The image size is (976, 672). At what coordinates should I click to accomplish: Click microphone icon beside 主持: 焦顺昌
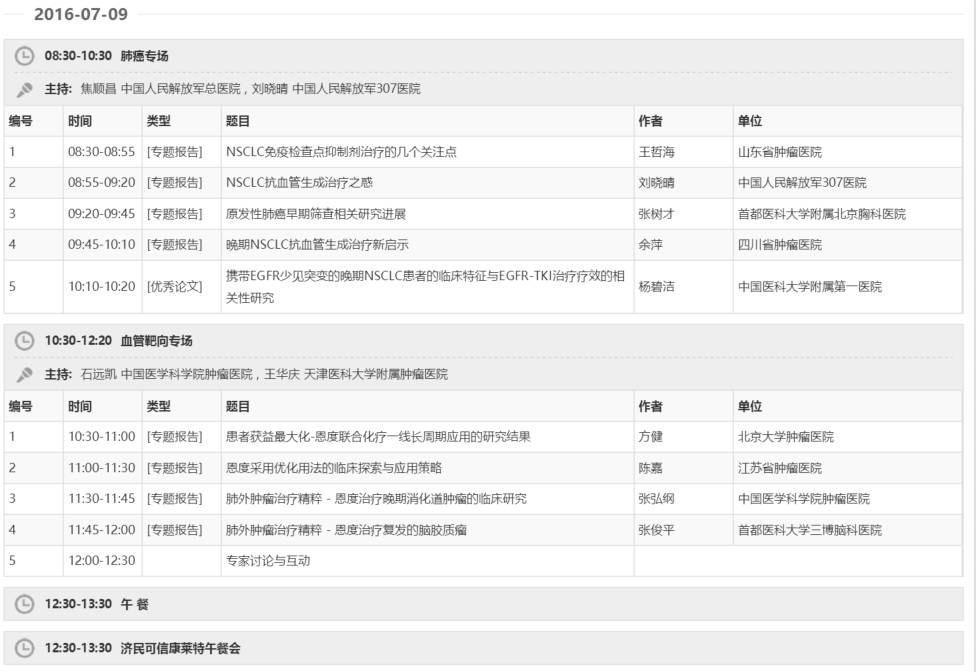click(24, 90)
